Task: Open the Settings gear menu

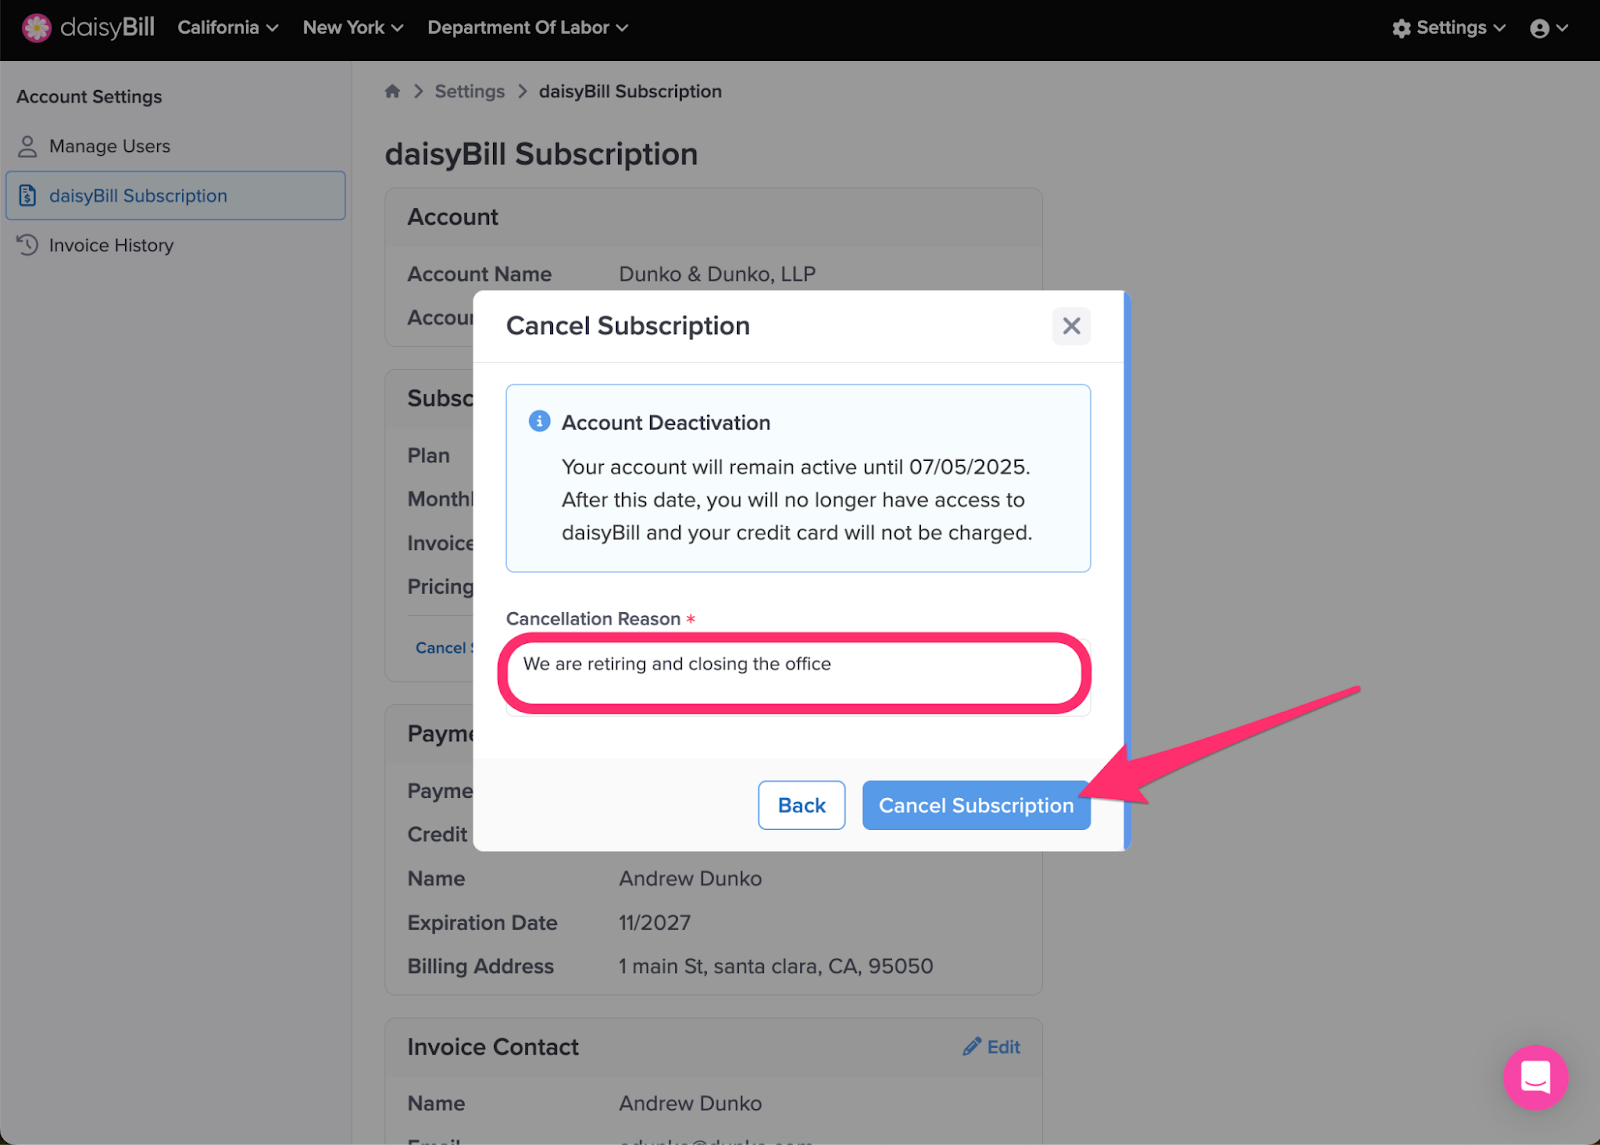Action: [1448, 28]
